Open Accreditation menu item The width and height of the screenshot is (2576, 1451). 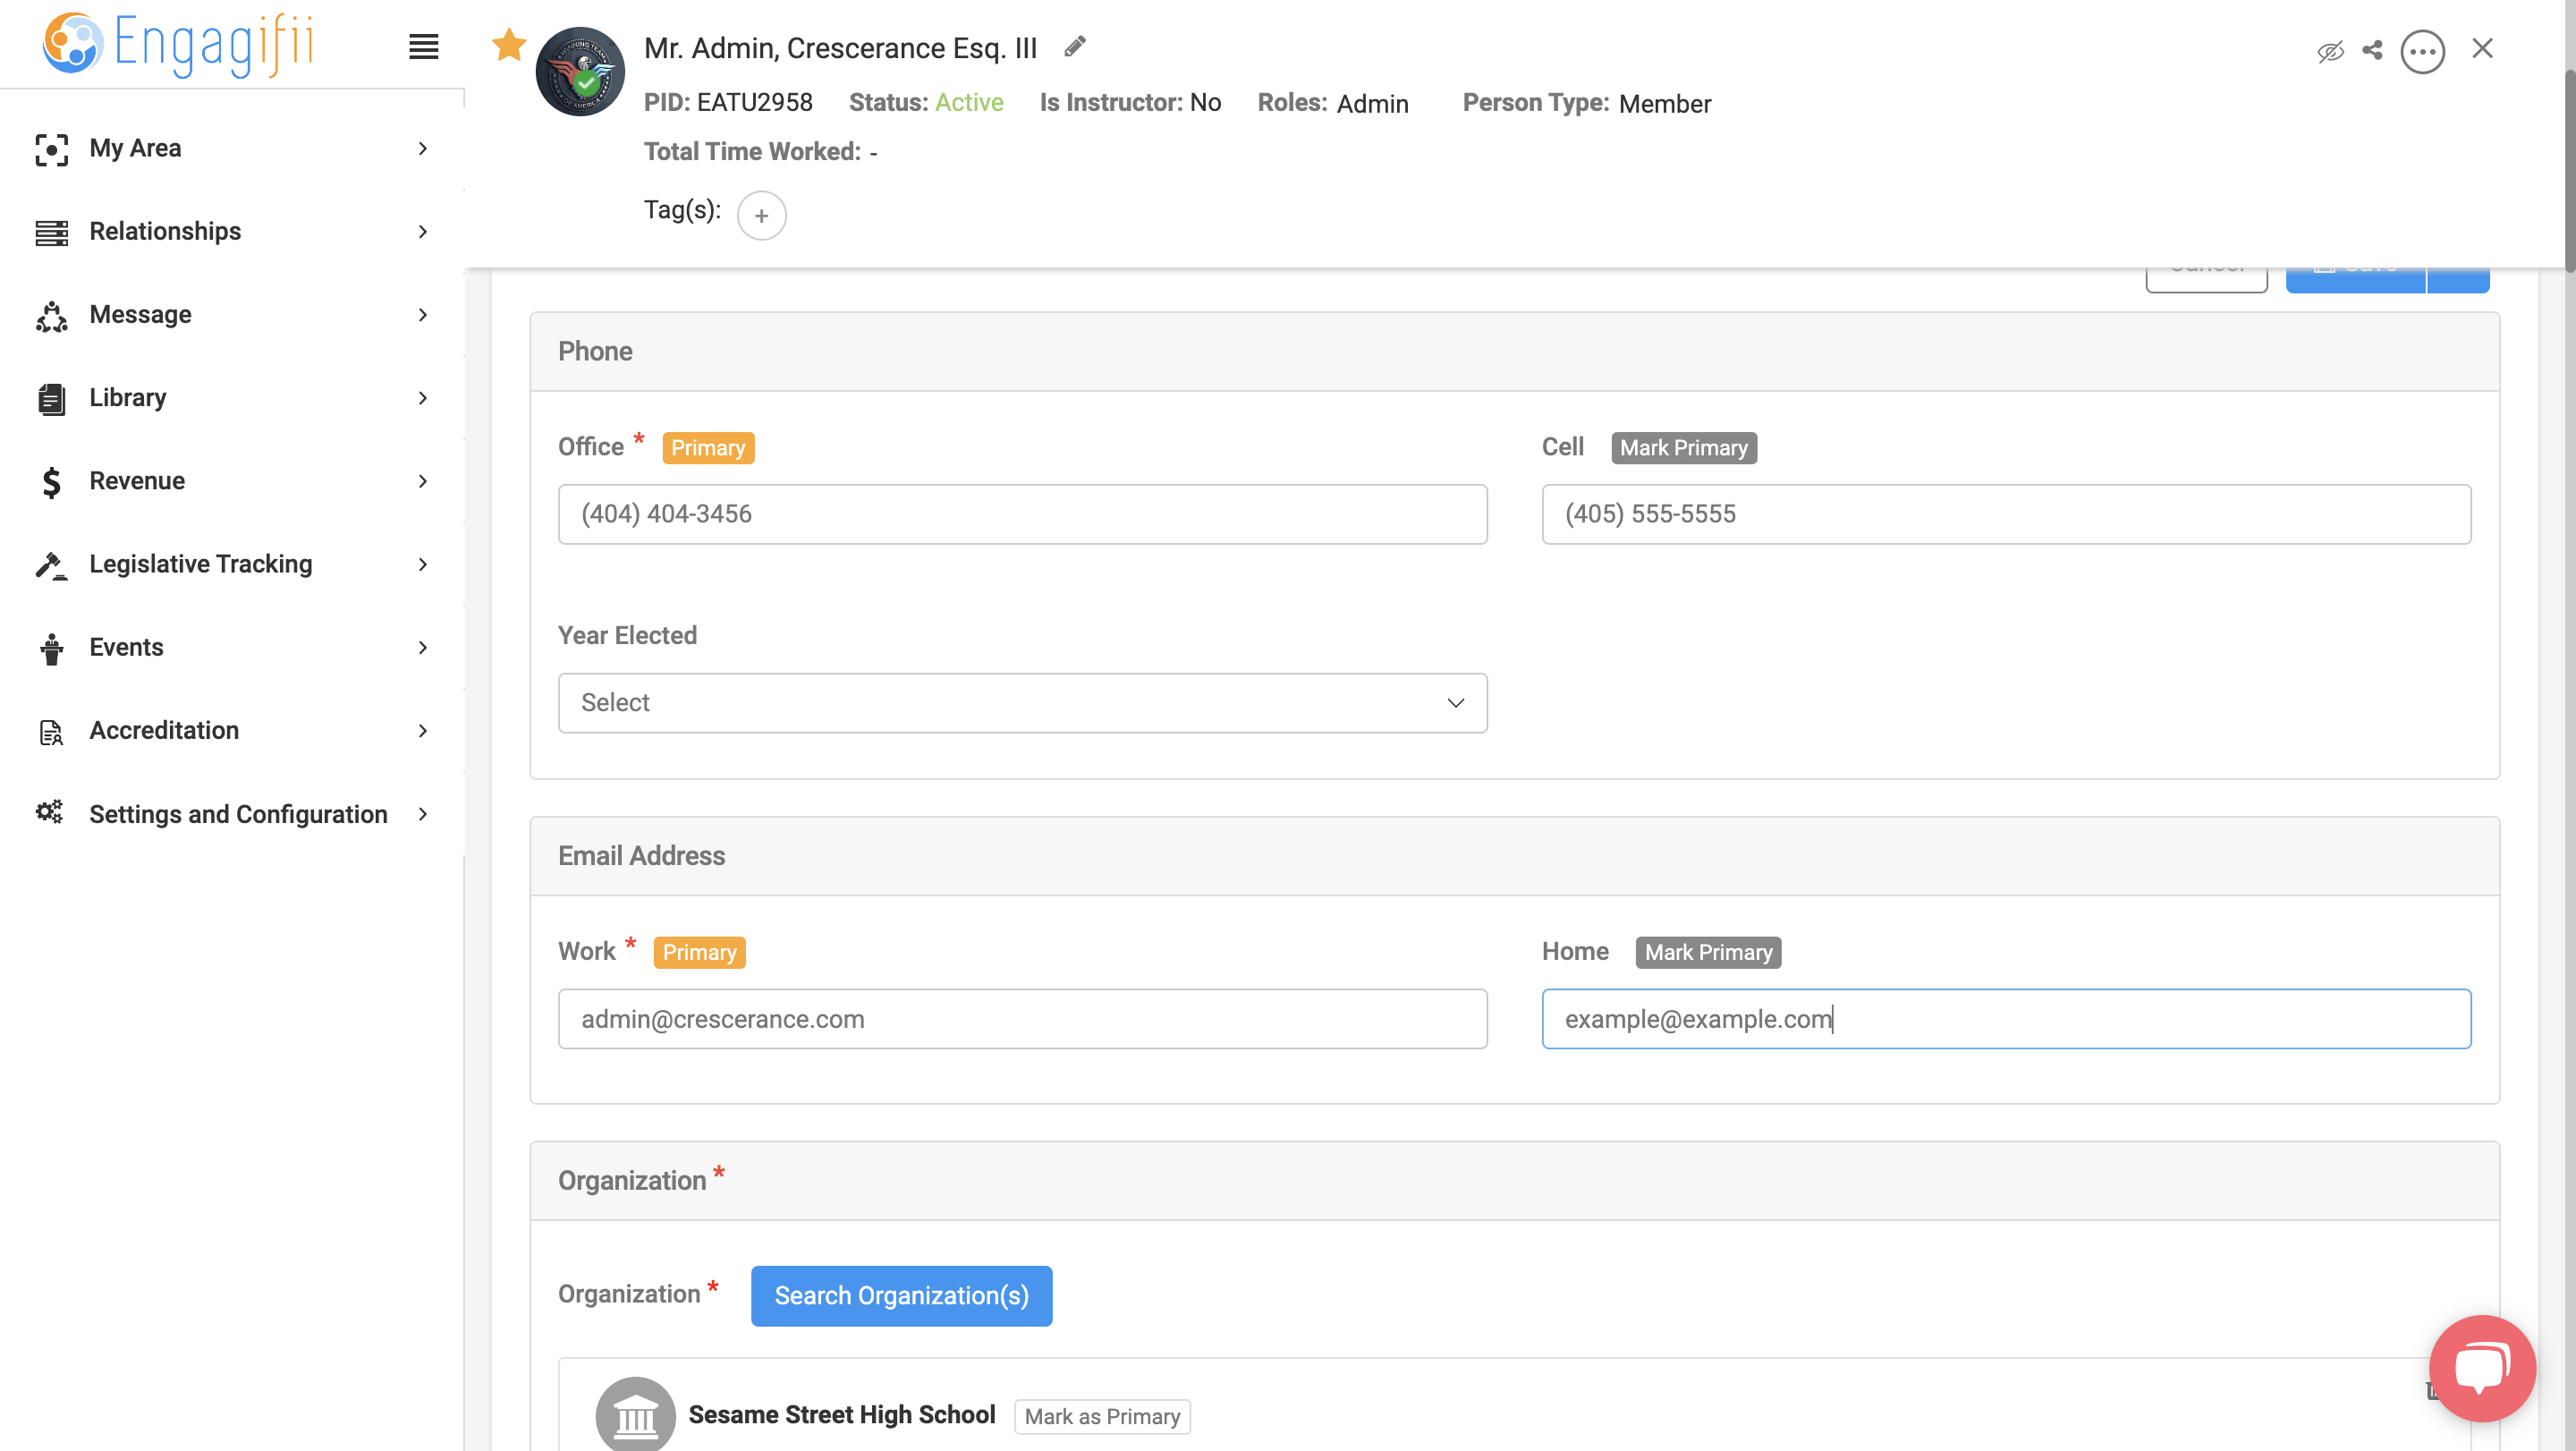pos(232,730)
